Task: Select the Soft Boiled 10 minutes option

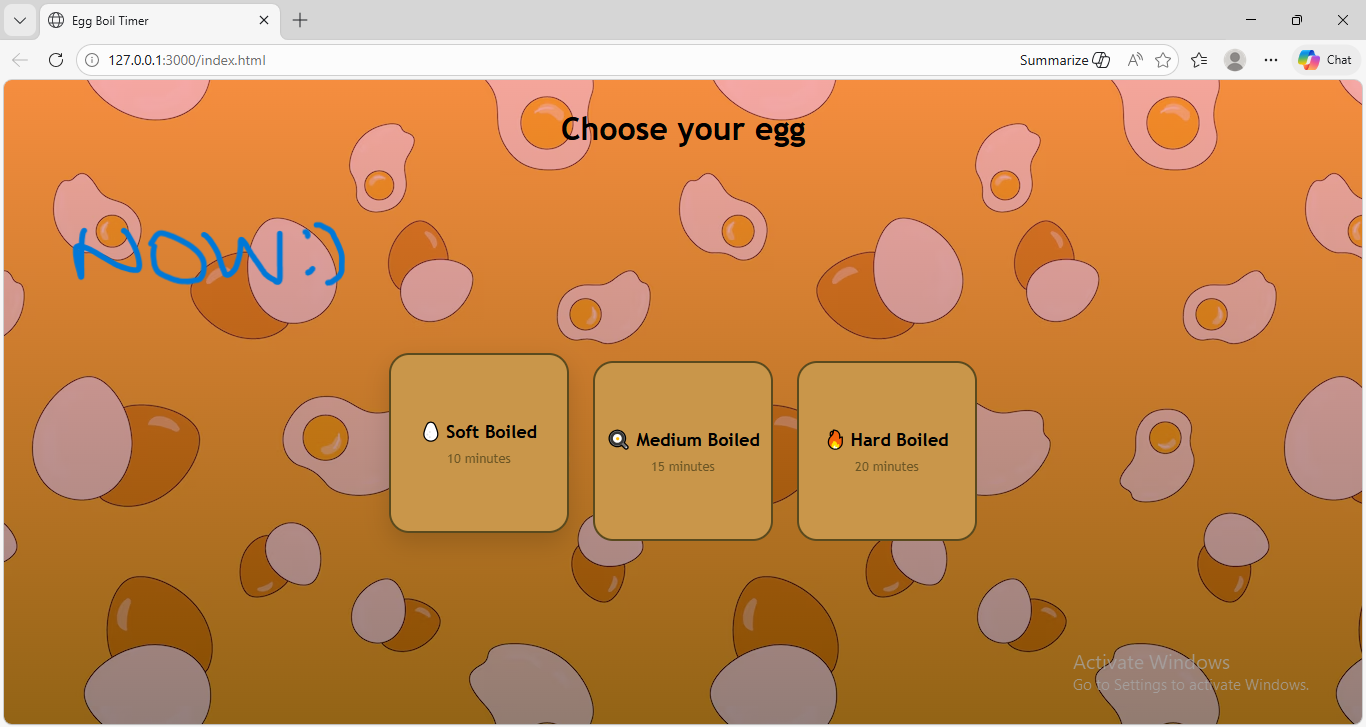Action: click(x=479, y=443)
